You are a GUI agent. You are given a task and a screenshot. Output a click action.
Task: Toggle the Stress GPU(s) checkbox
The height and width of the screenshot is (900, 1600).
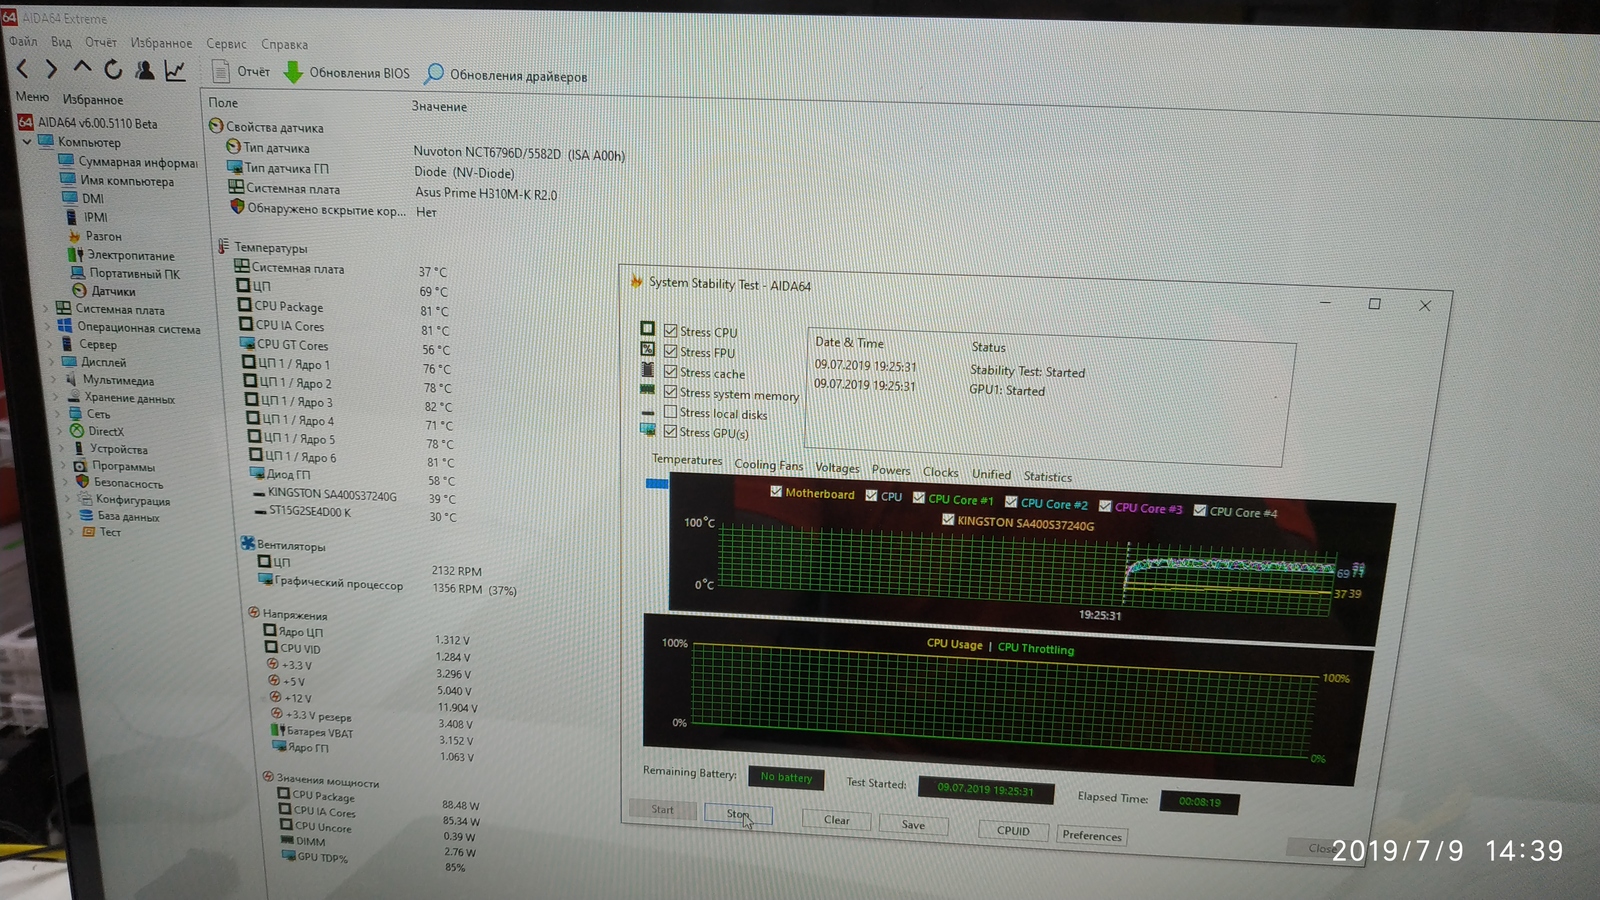point(671,432)
